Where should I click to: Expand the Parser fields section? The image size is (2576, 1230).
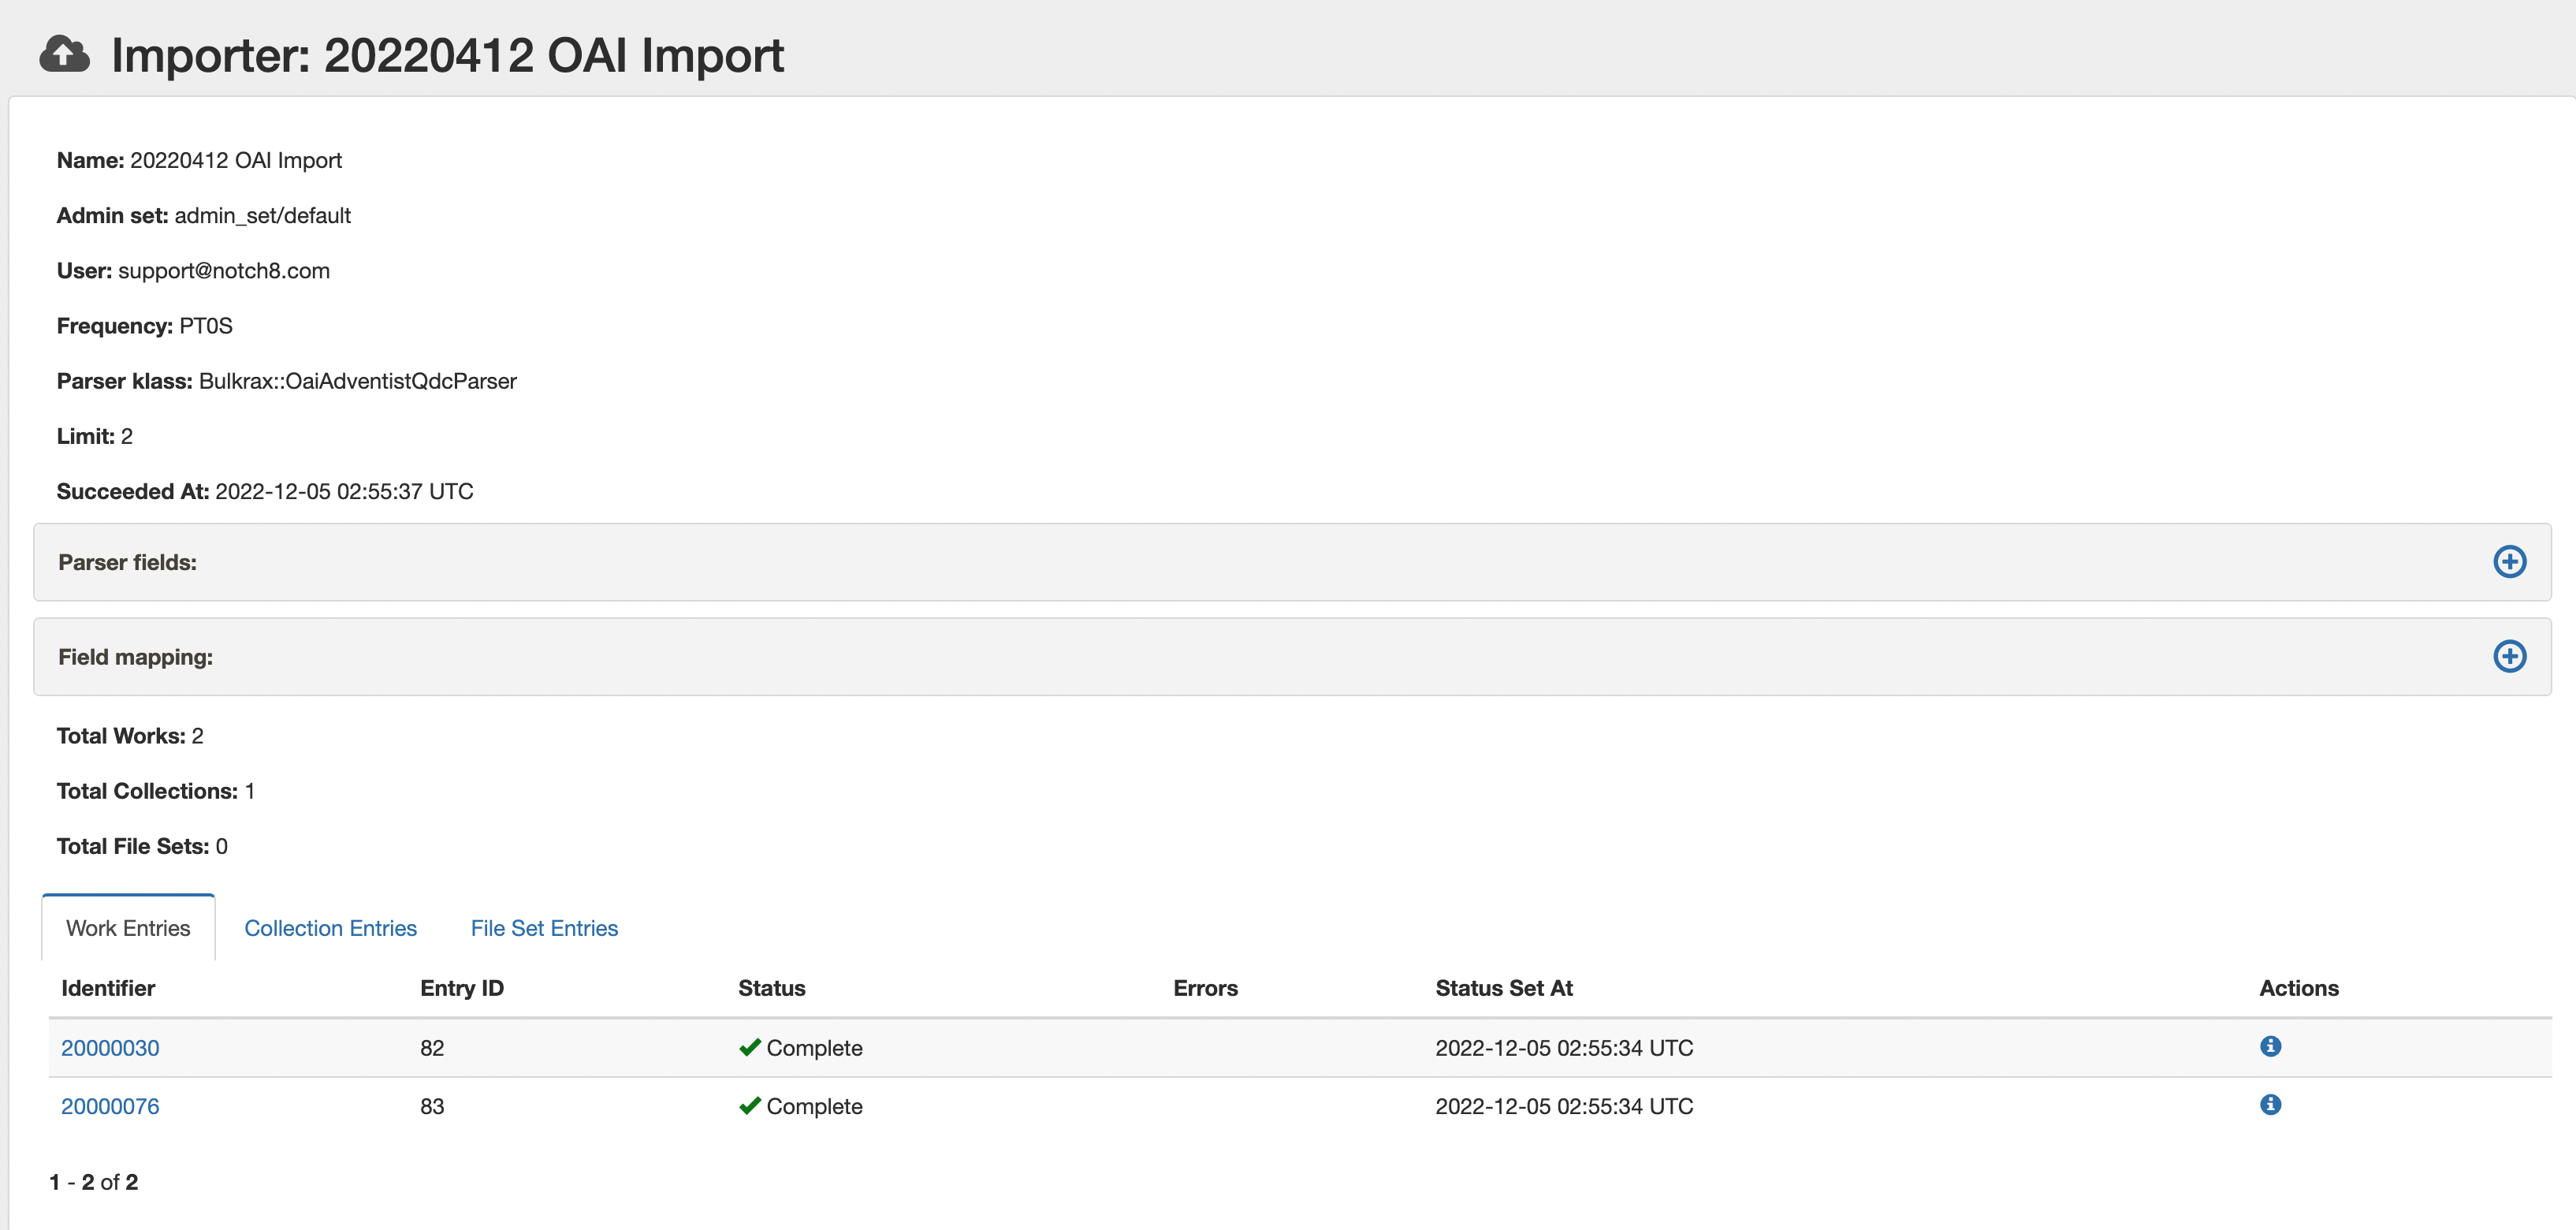coord(2510,561)
